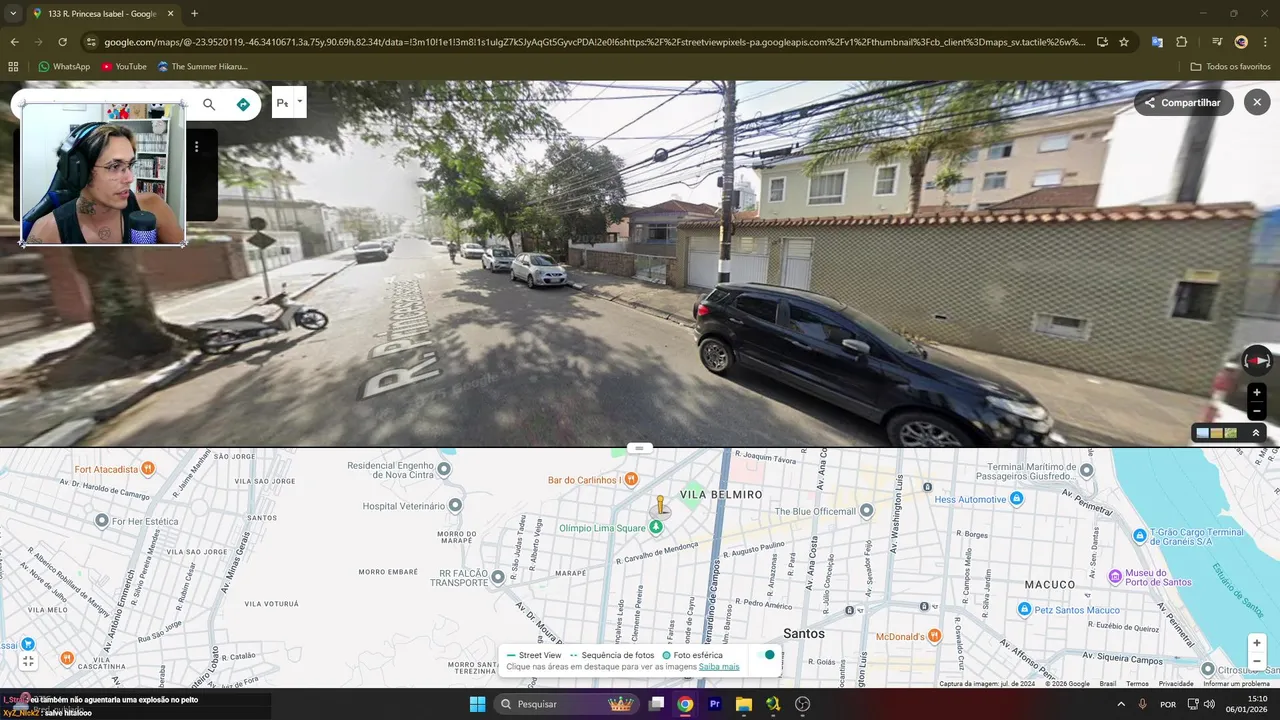Open the Saiba mais link
This screenshot has height=720, width=1280.
click(x=719, y=666)
